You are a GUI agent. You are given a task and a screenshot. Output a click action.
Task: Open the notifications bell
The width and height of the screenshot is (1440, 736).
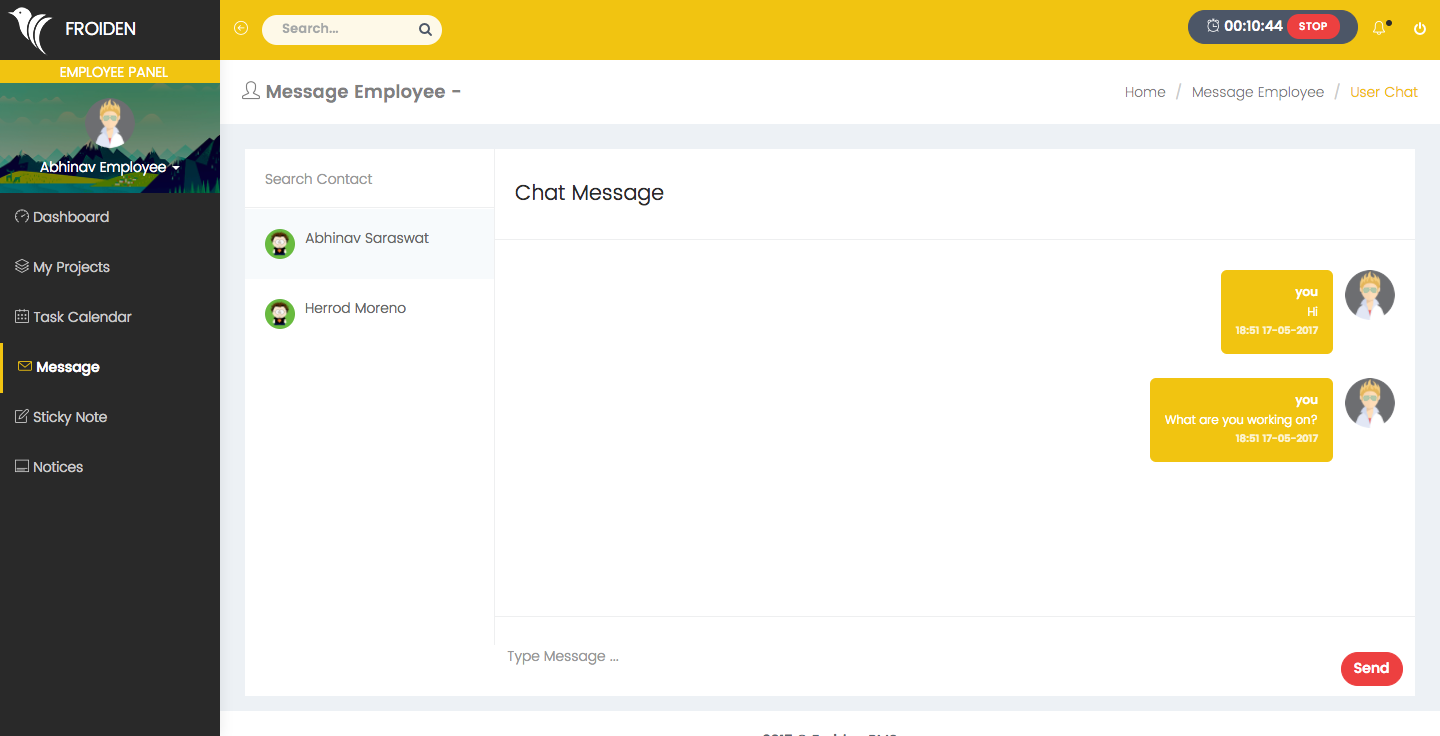point(1380,28)
